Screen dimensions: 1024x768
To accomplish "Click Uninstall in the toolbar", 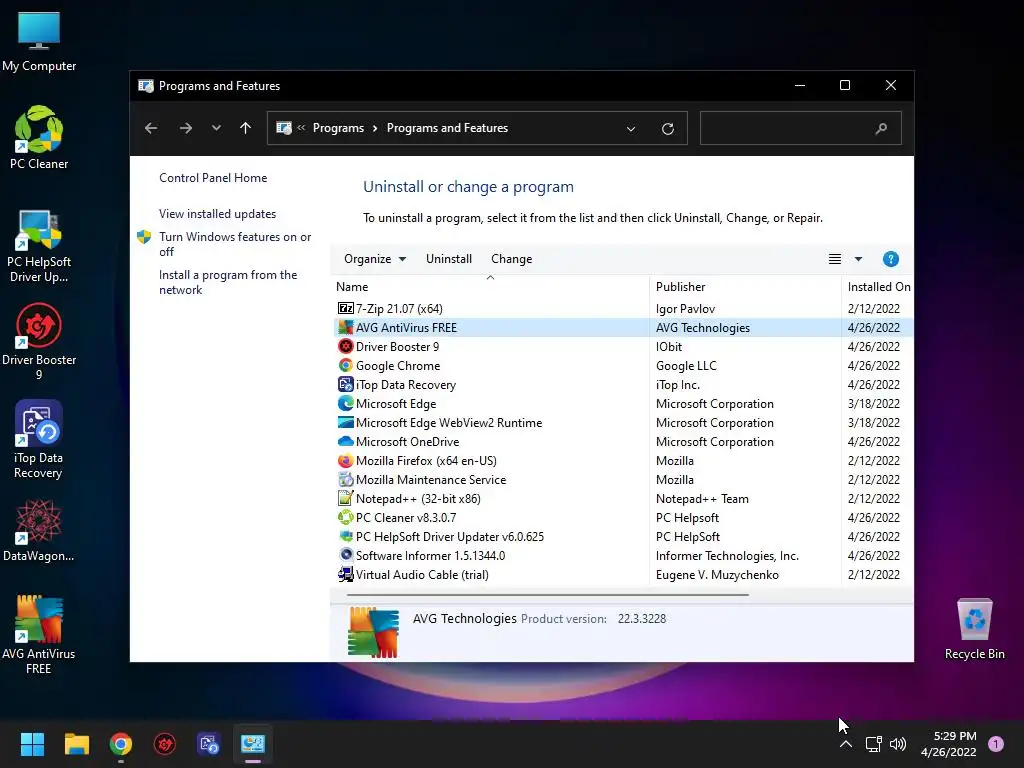I will click(x=449, y=259).
